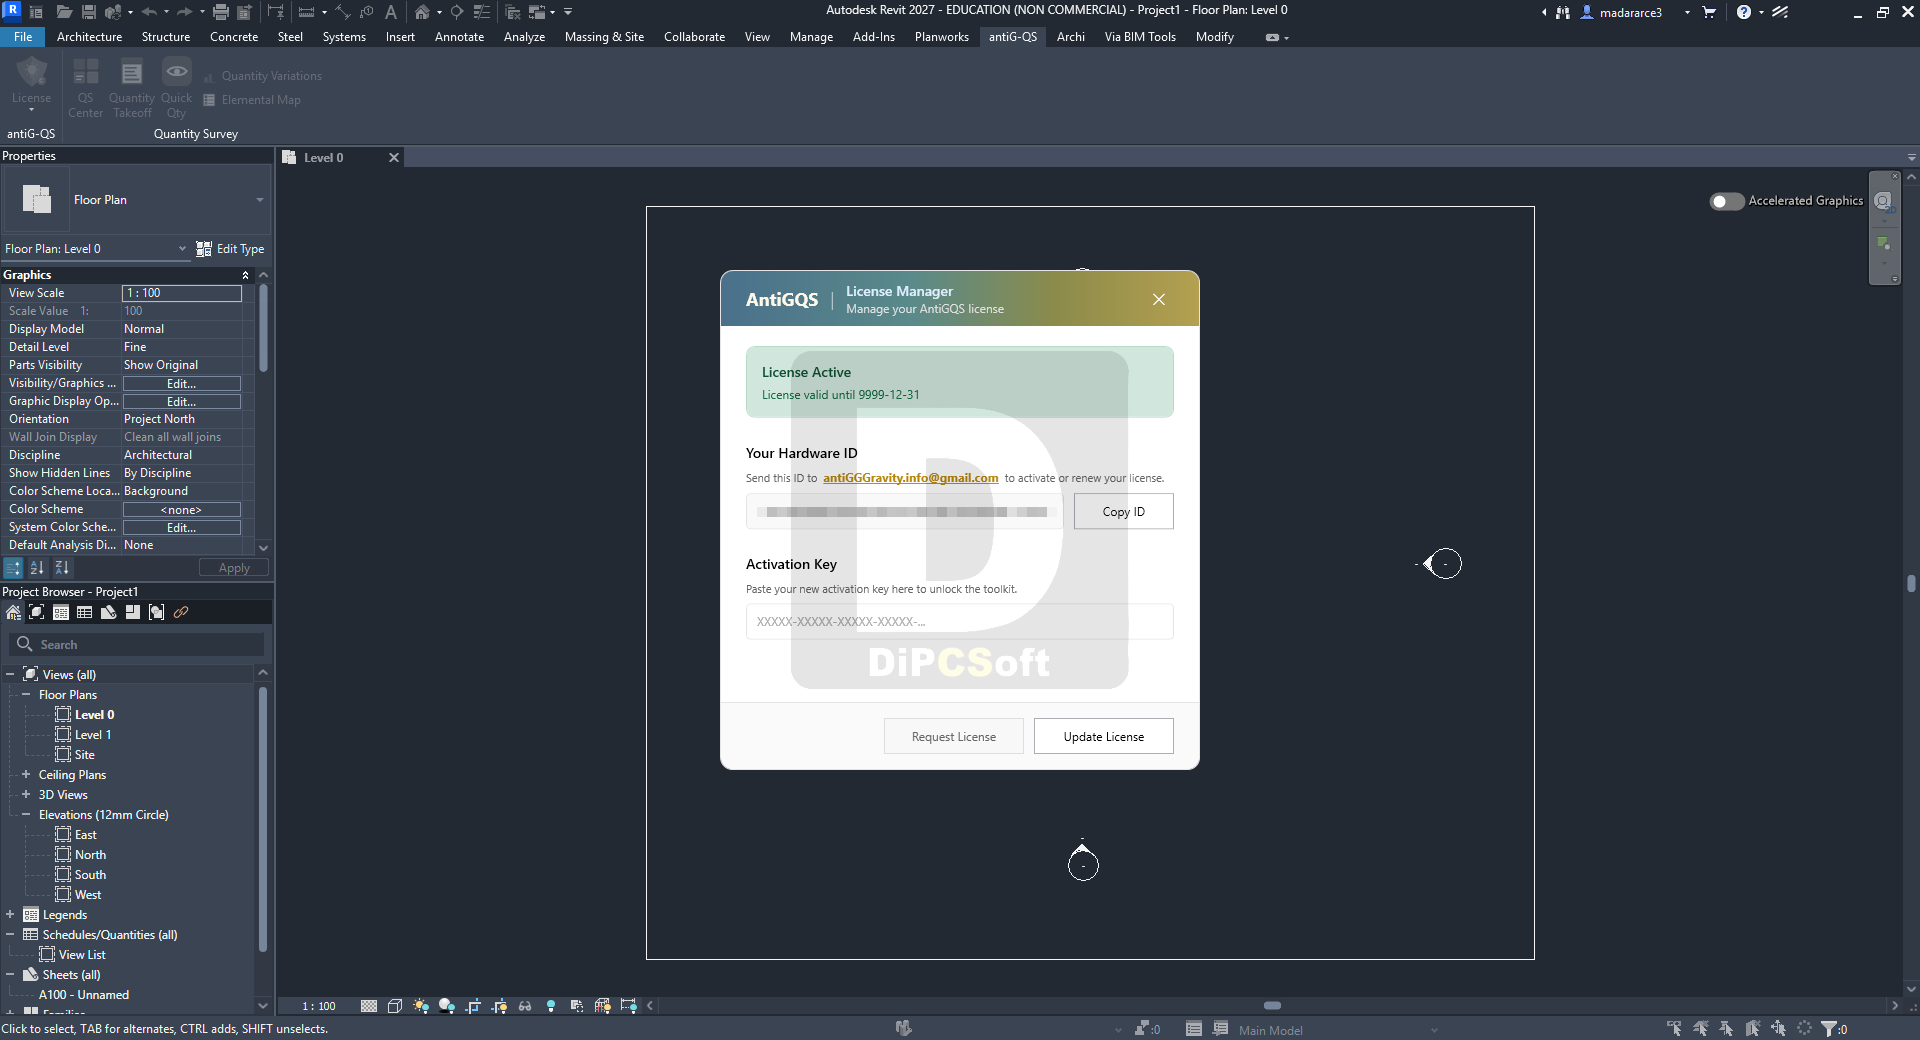Undo the last action in the toolbar

[x=149, y=12]
